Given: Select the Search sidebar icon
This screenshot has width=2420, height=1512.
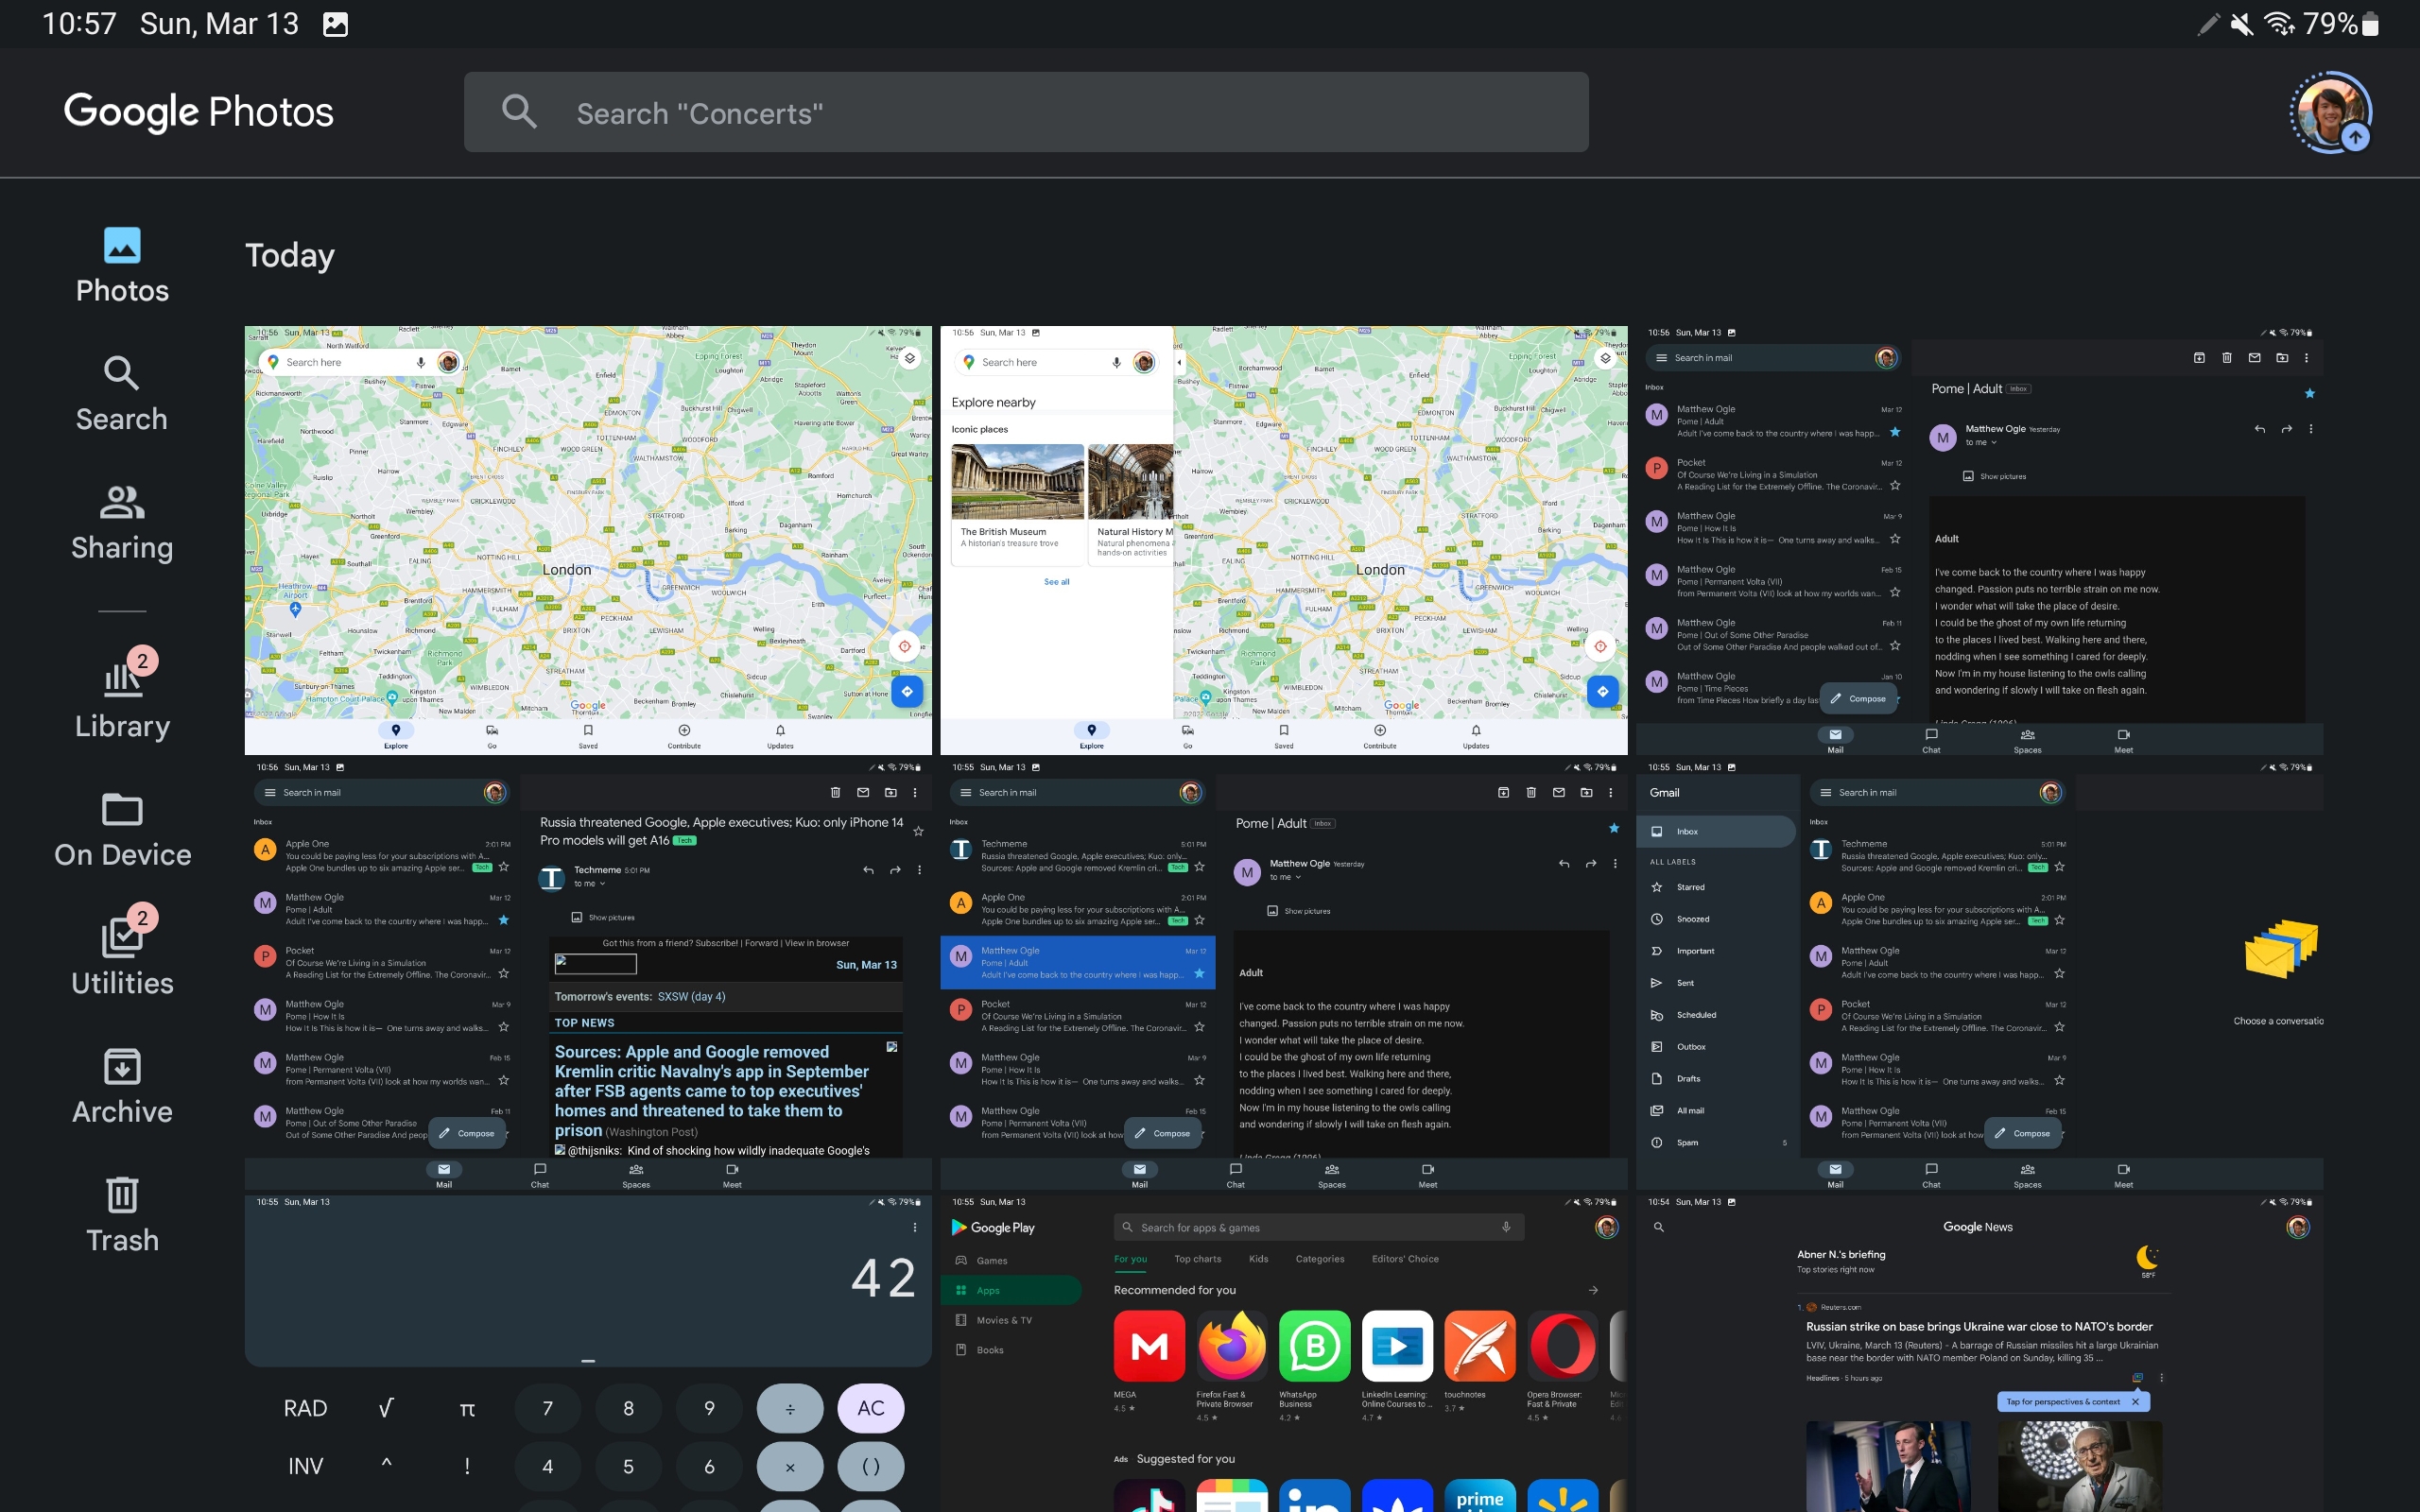Looking at the screenshot, I should (122, 393).
